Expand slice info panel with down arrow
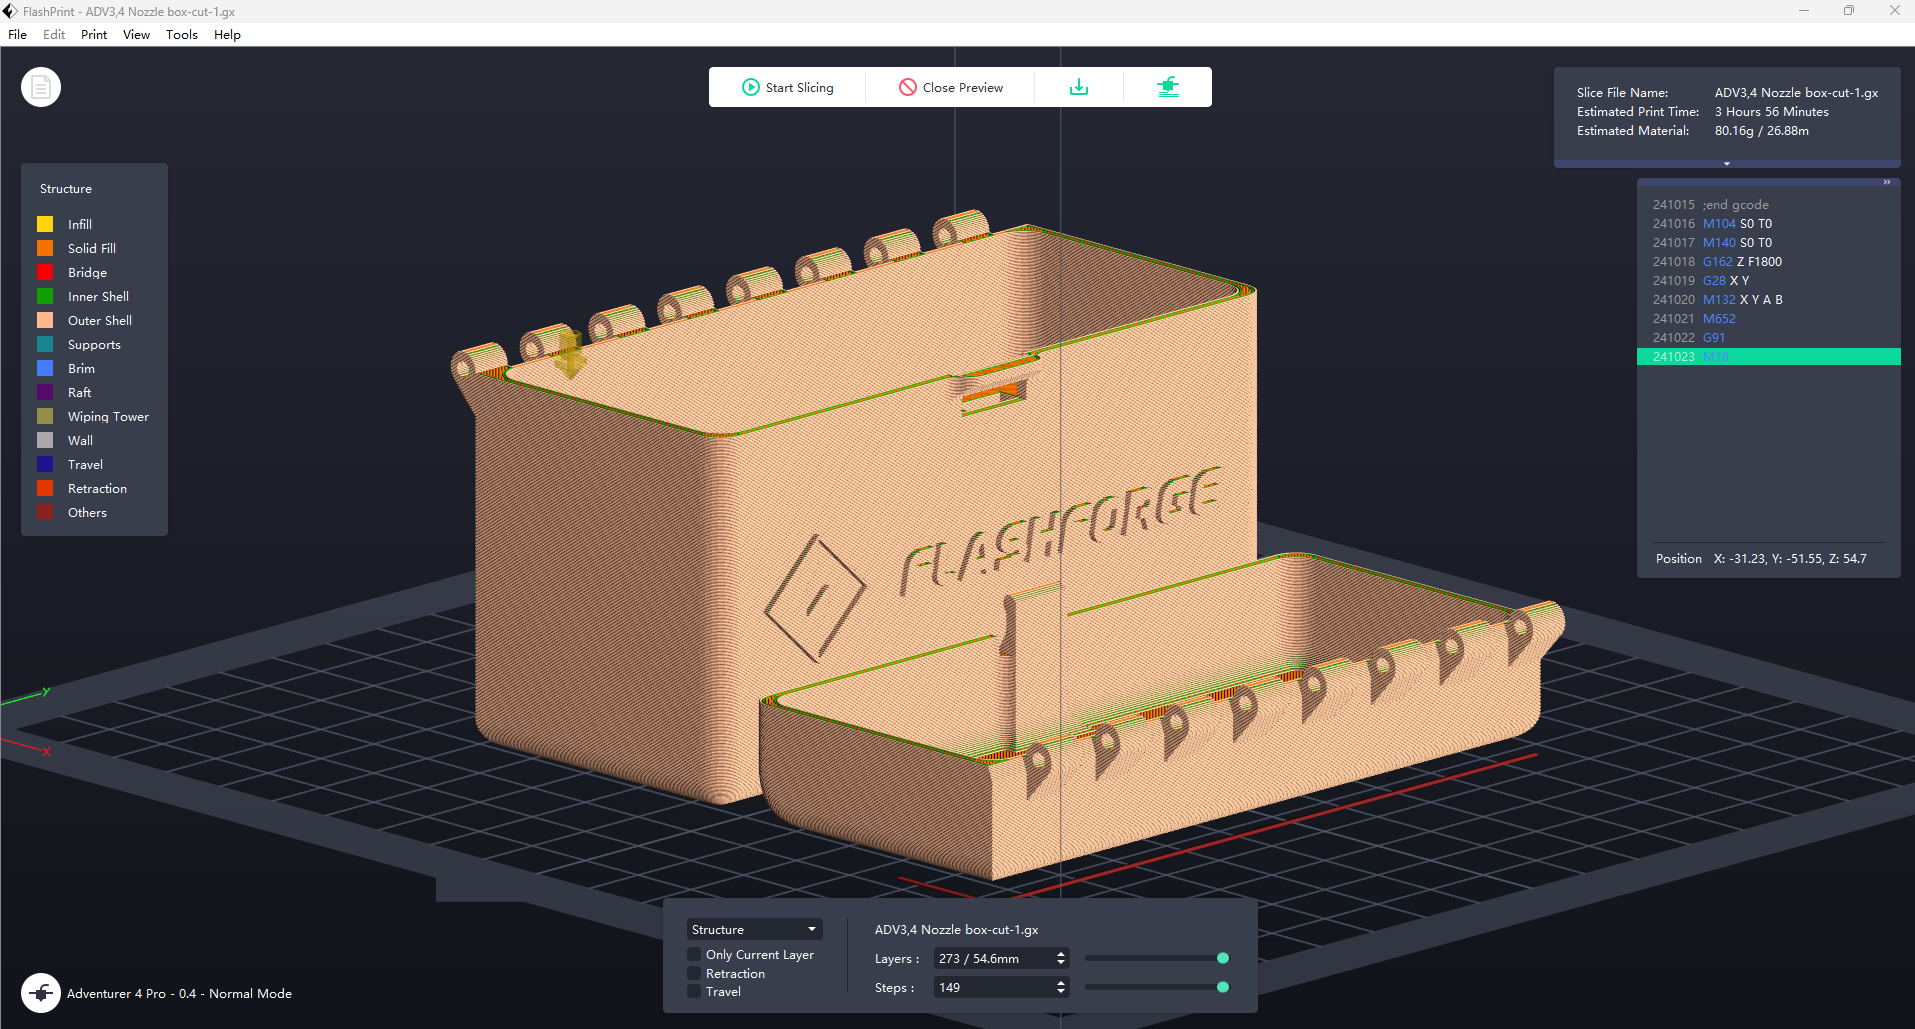This screenshot has height=1029, width=1915. (x=1727, y=164)
